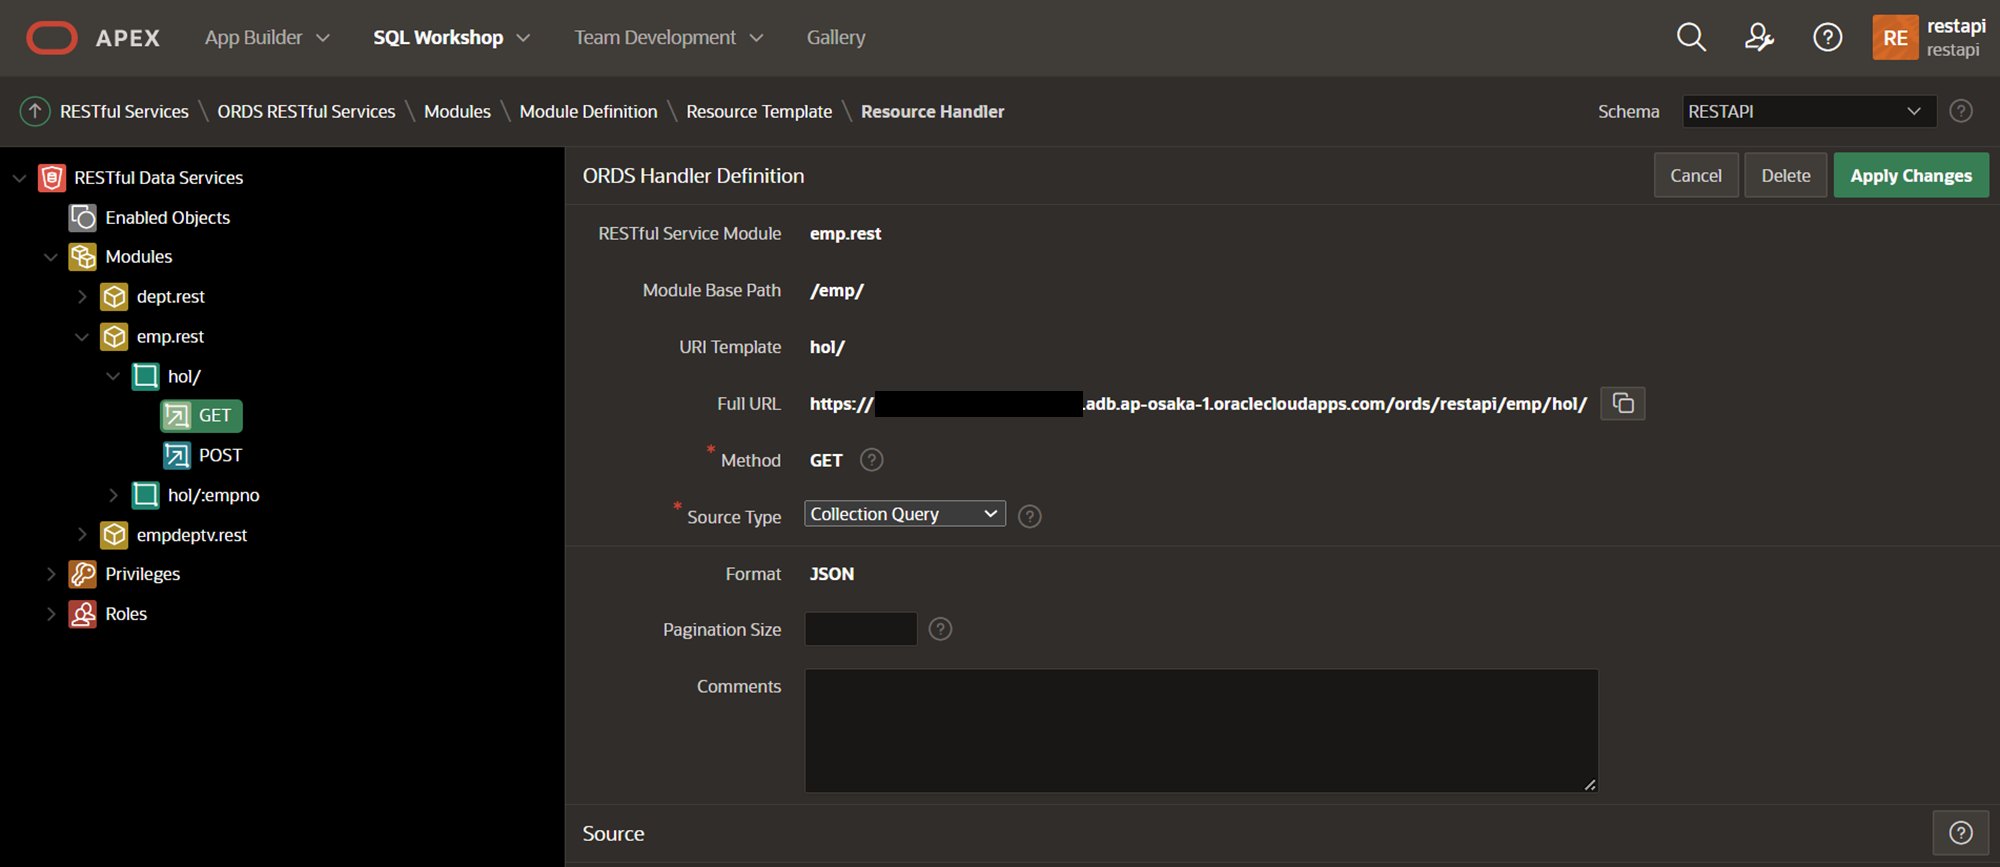This screenshot has height=867, width=2000.
Task: Collapse the RESTful Data Services tree root
Action: 19,178
